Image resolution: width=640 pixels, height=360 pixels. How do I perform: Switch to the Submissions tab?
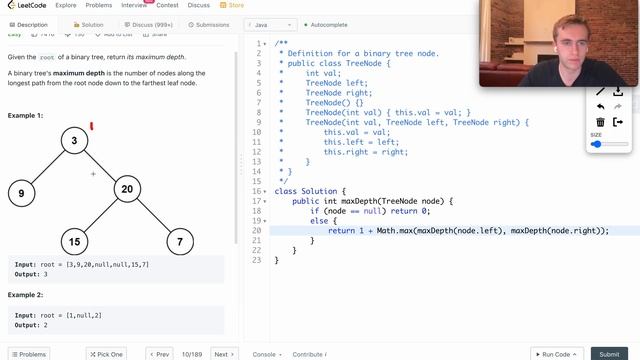click(209, 25)
